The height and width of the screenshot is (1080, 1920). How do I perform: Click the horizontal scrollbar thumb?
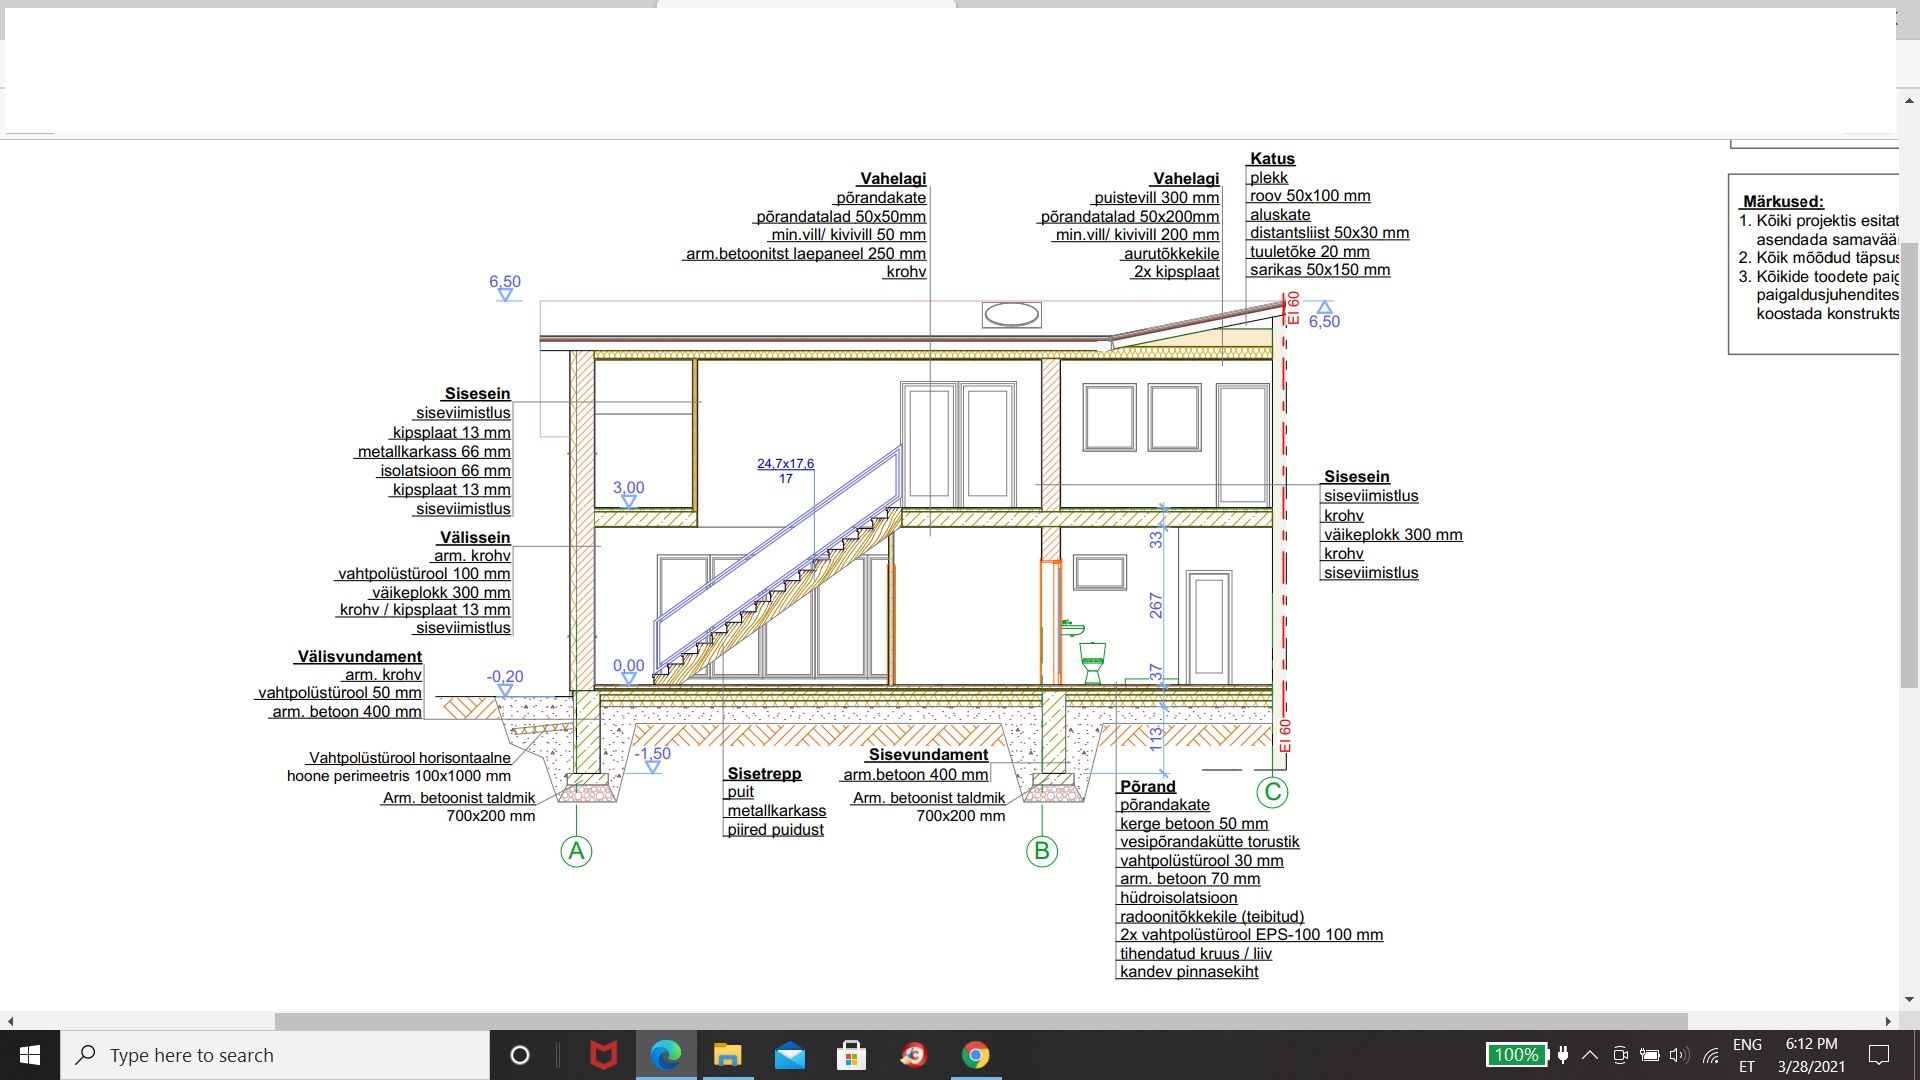point(980,1021)
